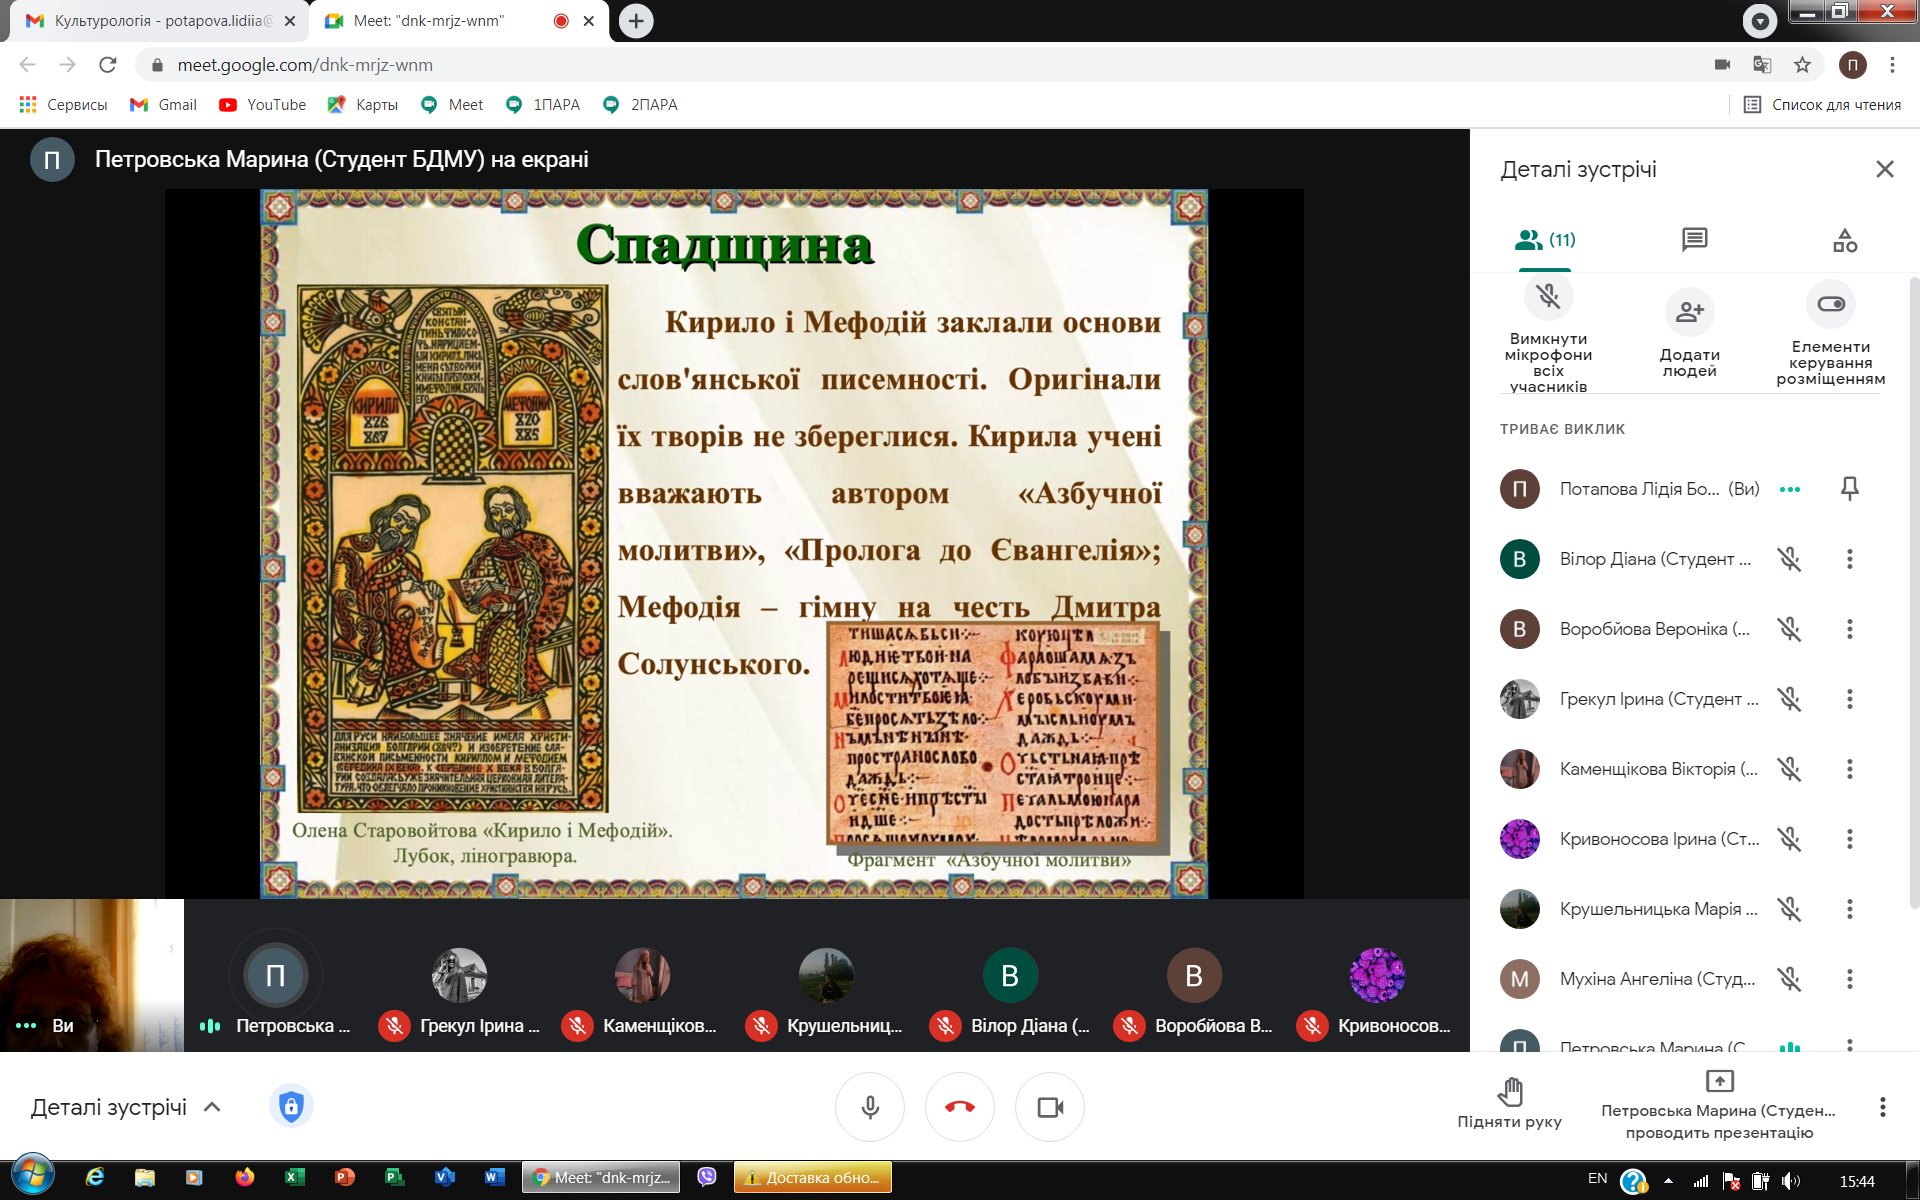Mute Грекул Ірина in participant list
The width and height of the screenshot is (1920, 1200).
[x=1789, y=699]
